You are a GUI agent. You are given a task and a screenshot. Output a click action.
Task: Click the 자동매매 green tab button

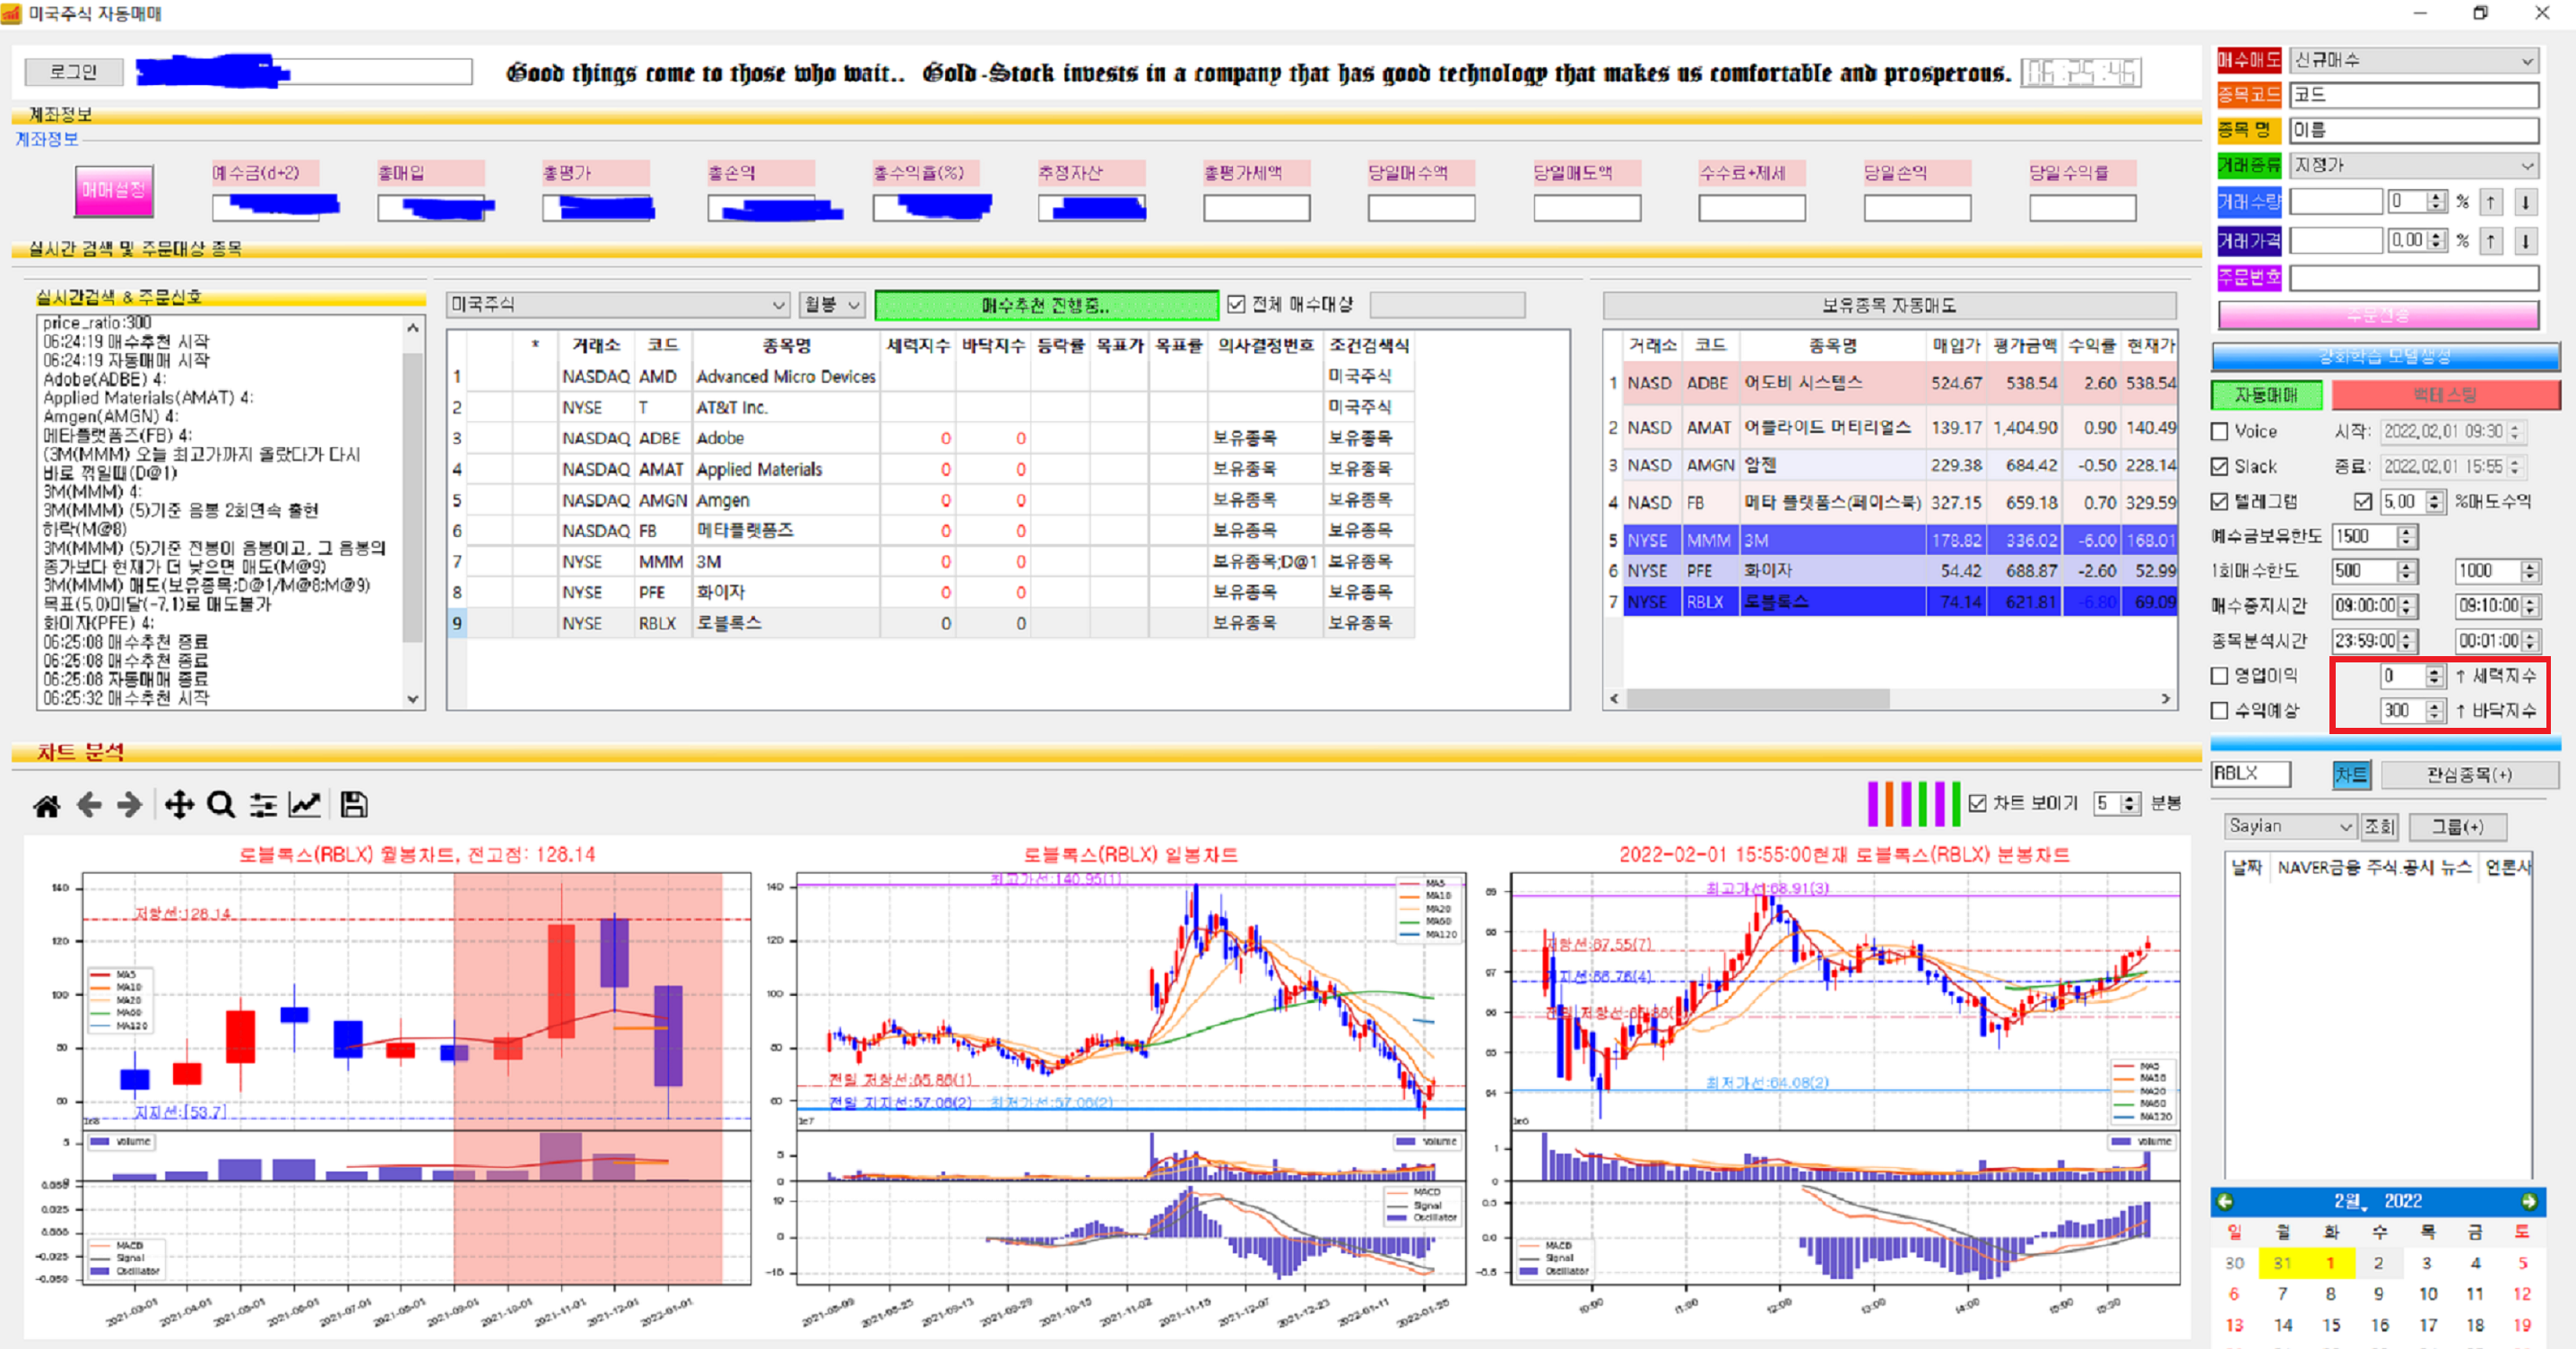(2266, 395)
